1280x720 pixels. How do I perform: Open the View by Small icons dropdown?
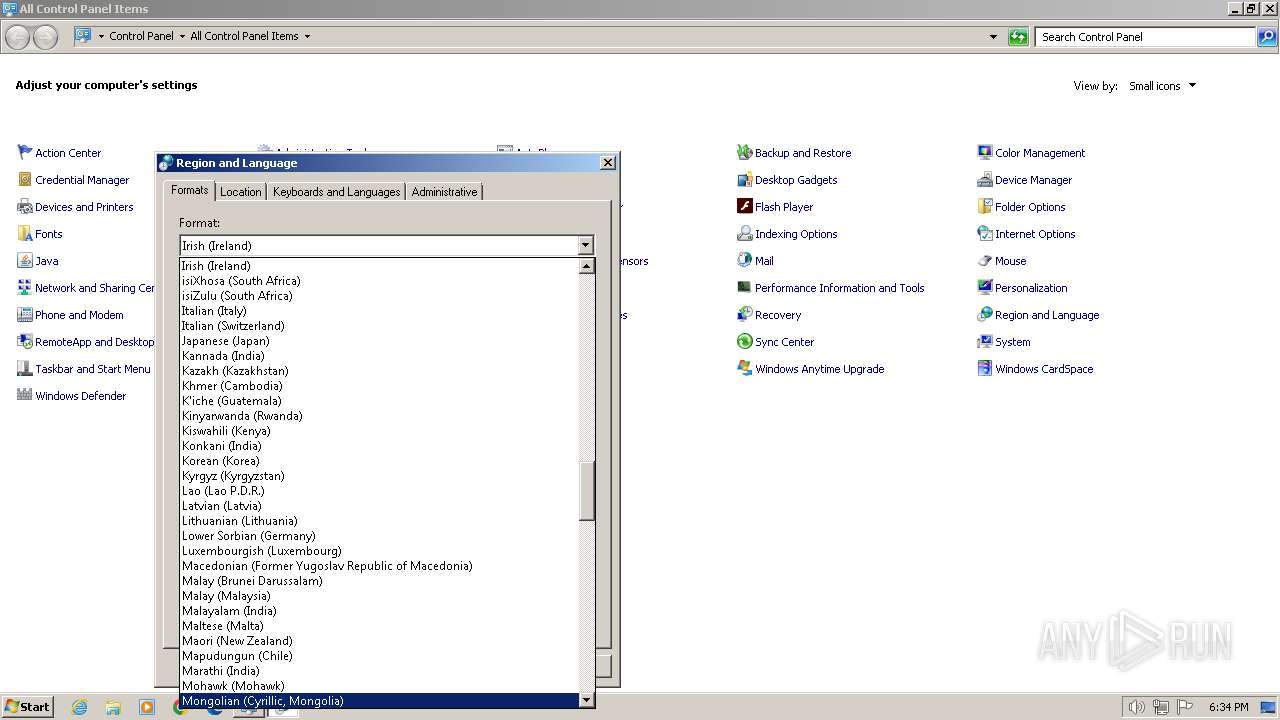click(1162, 86)
